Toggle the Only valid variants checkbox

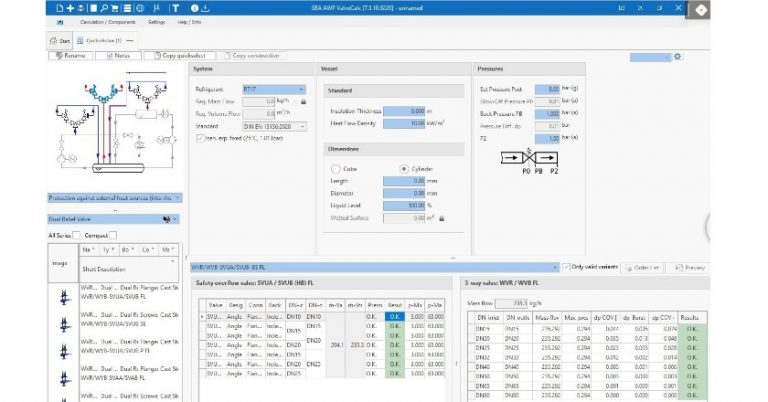pyautogui.click(x=567, y=268)
